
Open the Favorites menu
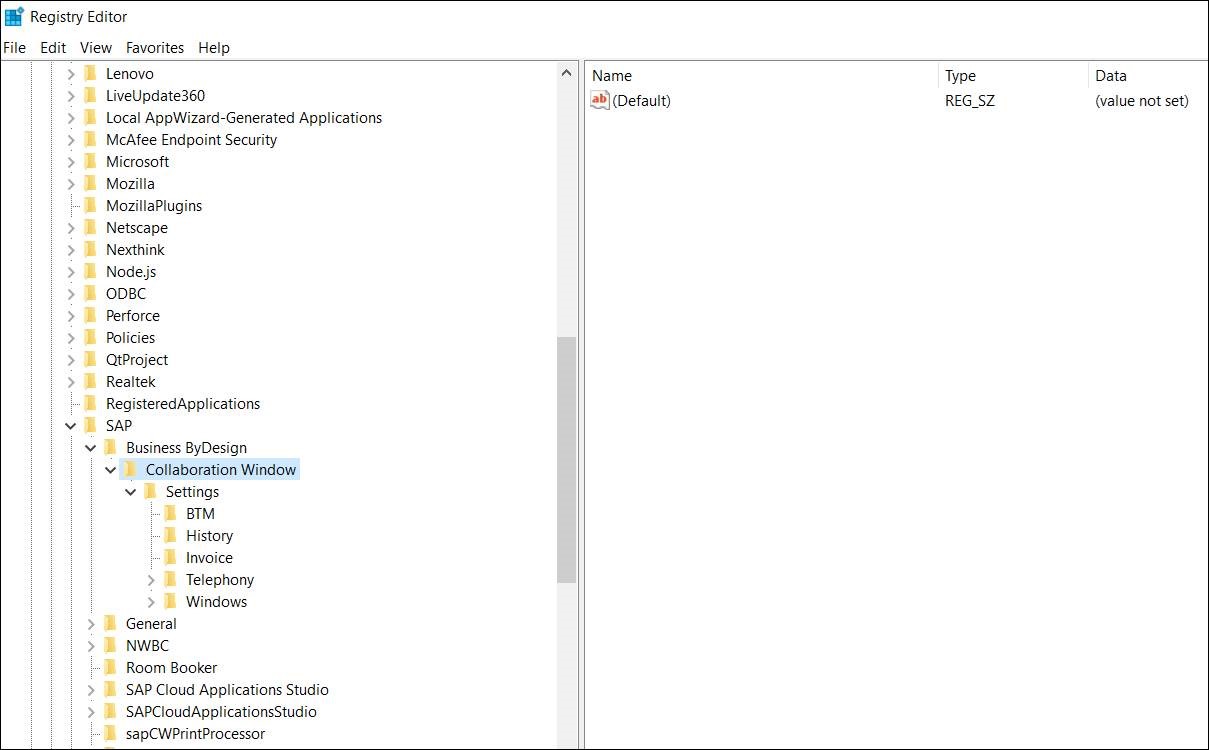tap(155, 47)
